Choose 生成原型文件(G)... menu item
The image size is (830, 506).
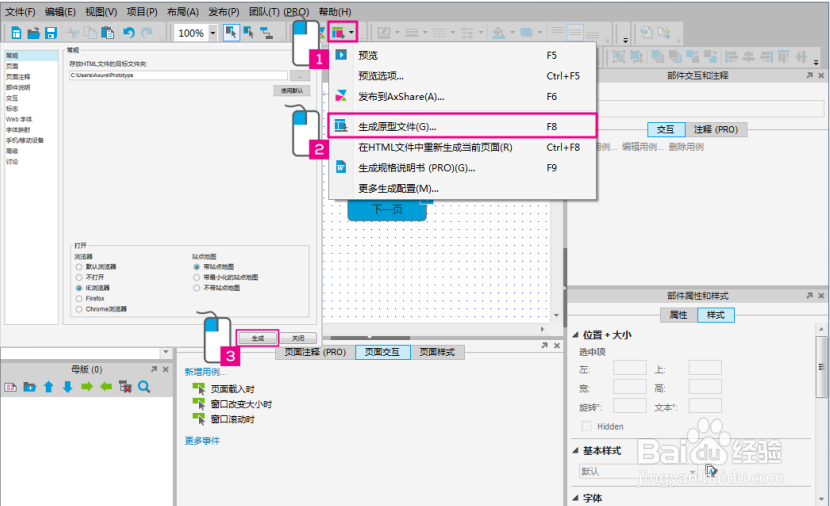tap(462, 126)
